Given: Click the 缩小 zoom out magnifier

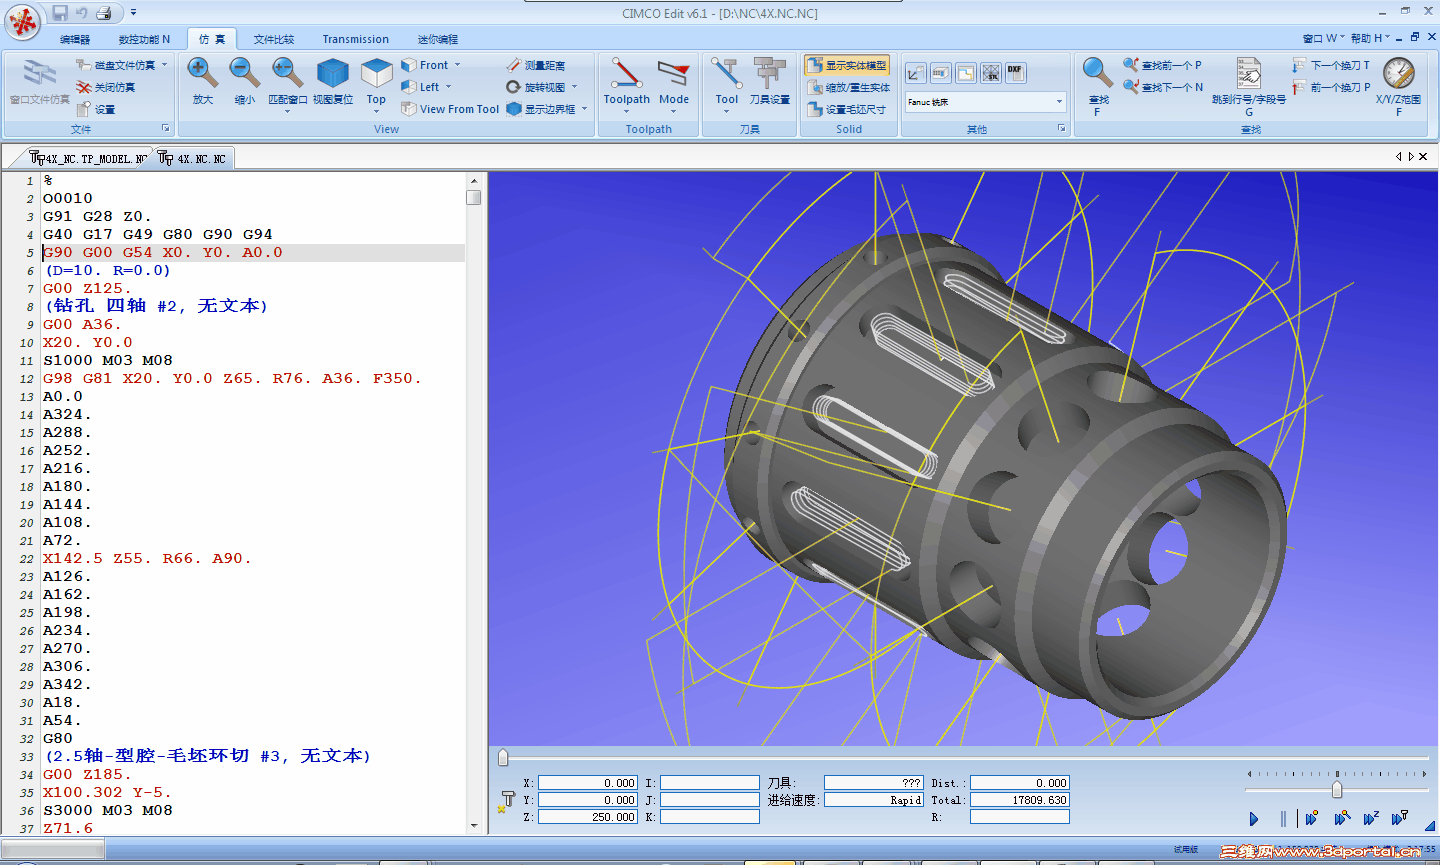Looking at the screenshot, I should tap(245, 74).
